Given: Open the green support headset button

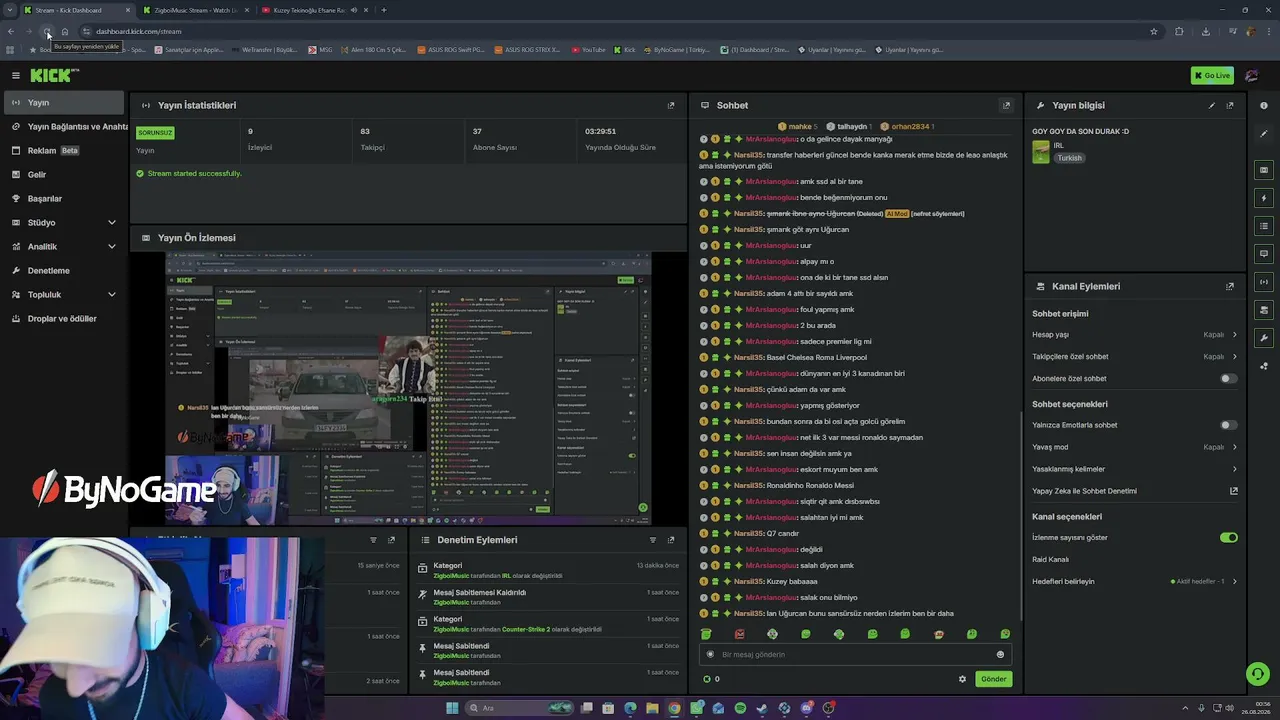Looking at the screenshot, I should point(1258,674).
